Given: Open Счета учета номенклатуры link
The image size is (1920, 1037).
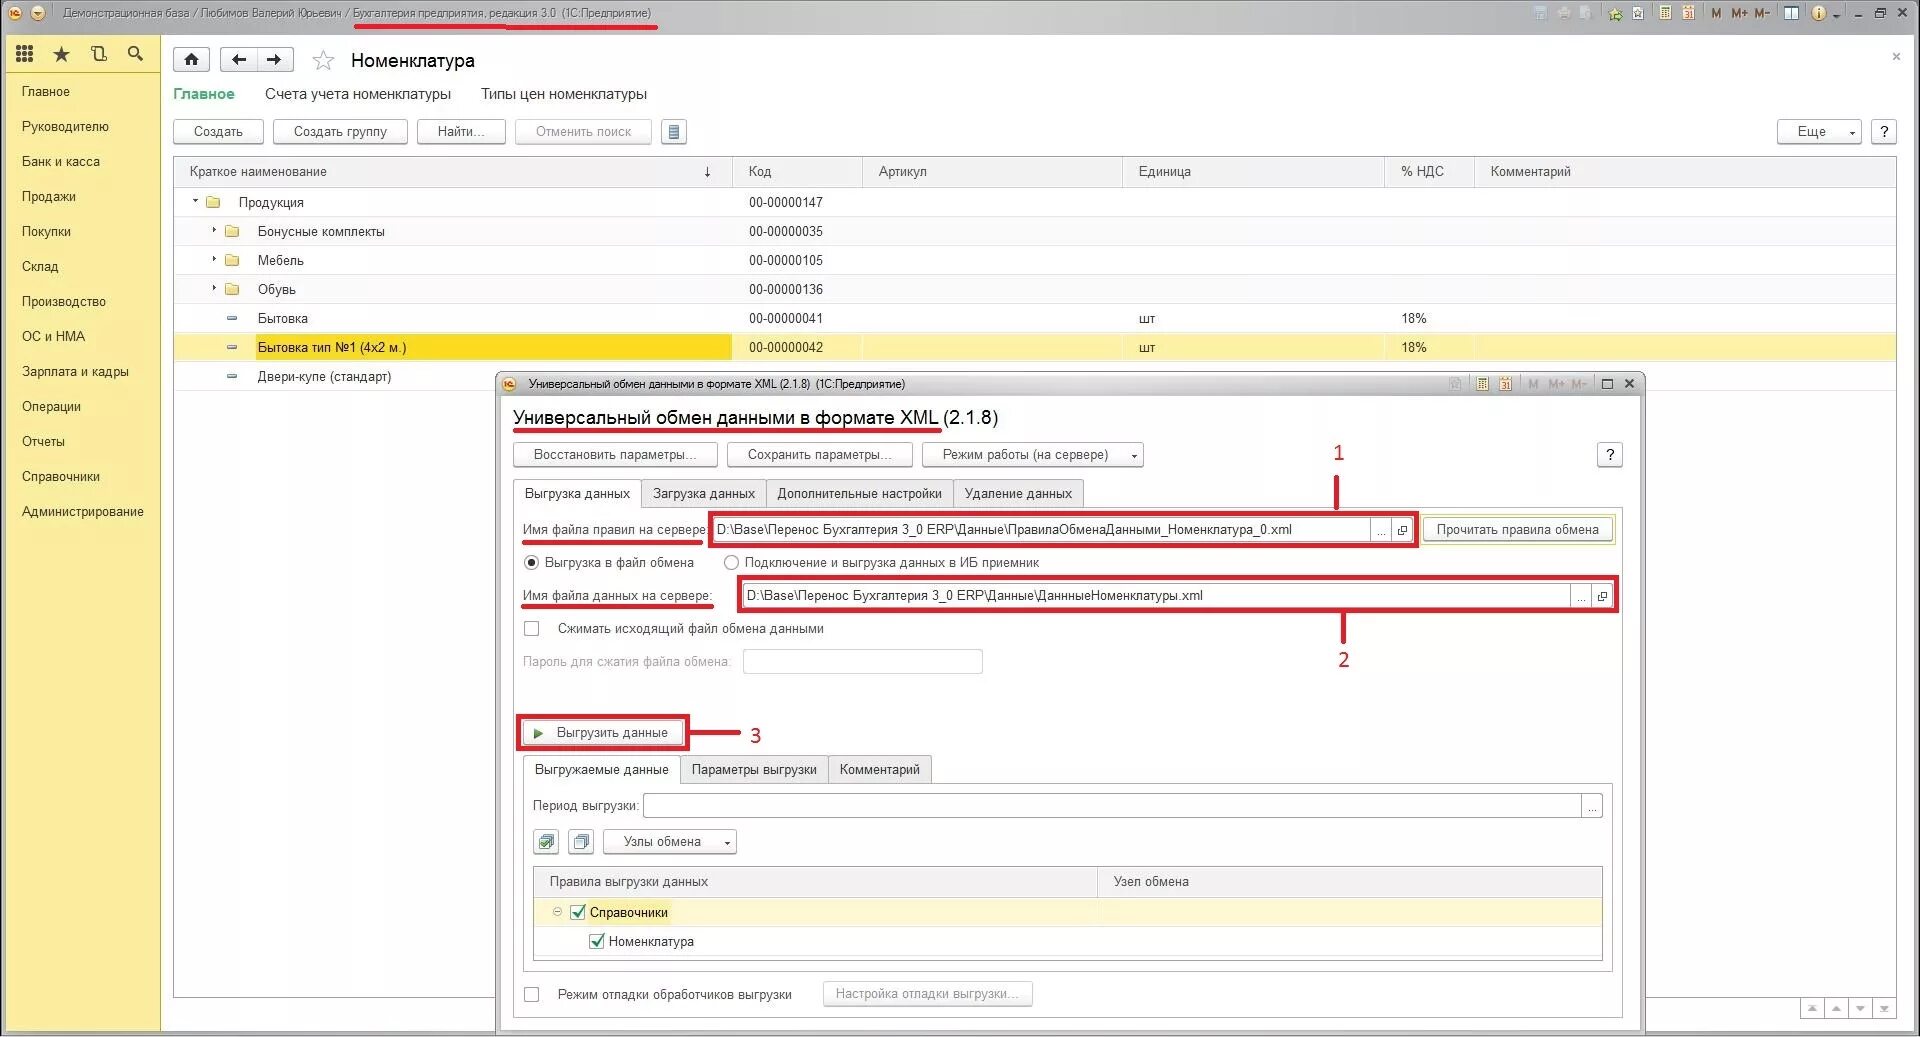Looking at the screenshot, I should [x=358, y=94].
